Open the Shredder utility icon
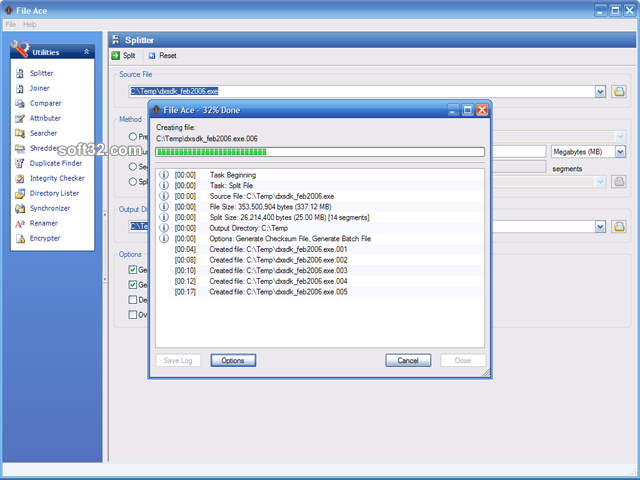Screen dimensions: 640x480 20,148
